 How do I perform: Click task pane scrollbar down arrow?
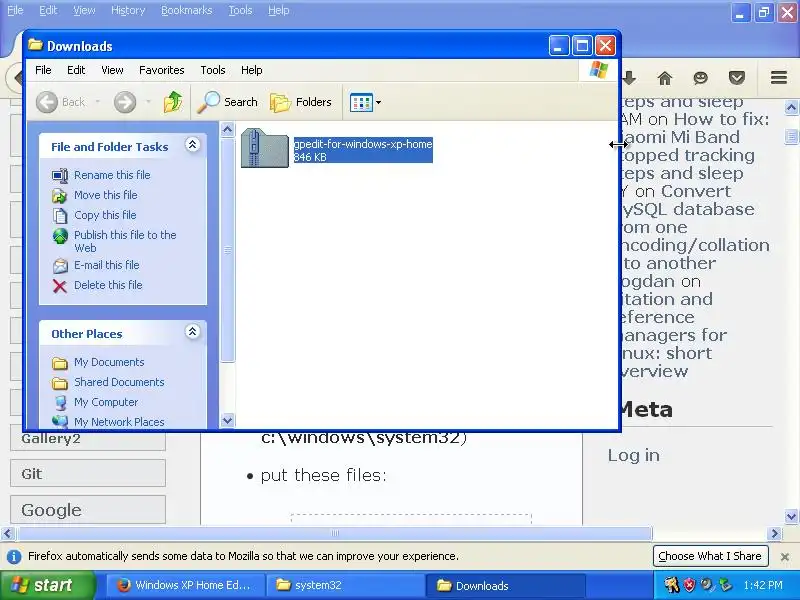click(x=228, y=420)
